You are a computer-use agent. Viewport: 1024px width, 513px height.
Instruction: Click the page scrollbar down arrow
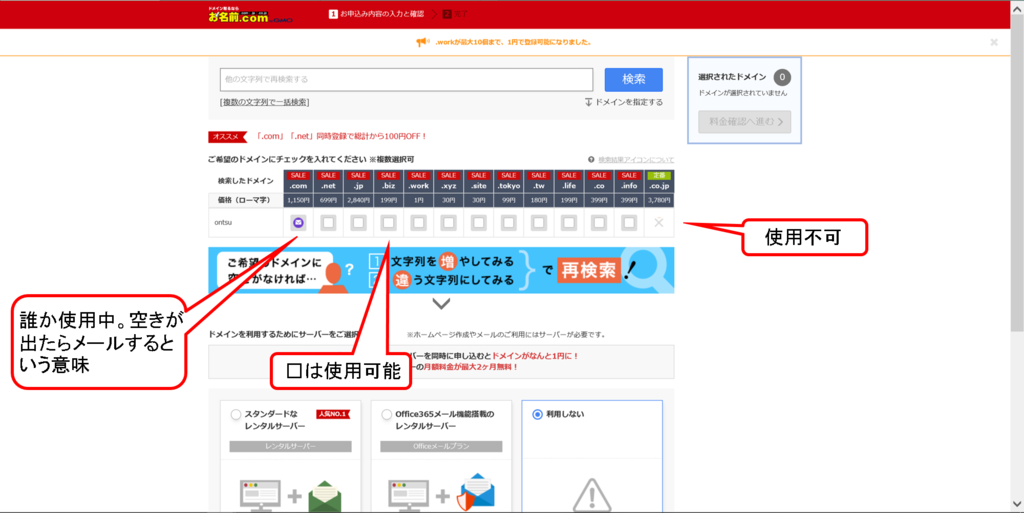click(1017, 504)
